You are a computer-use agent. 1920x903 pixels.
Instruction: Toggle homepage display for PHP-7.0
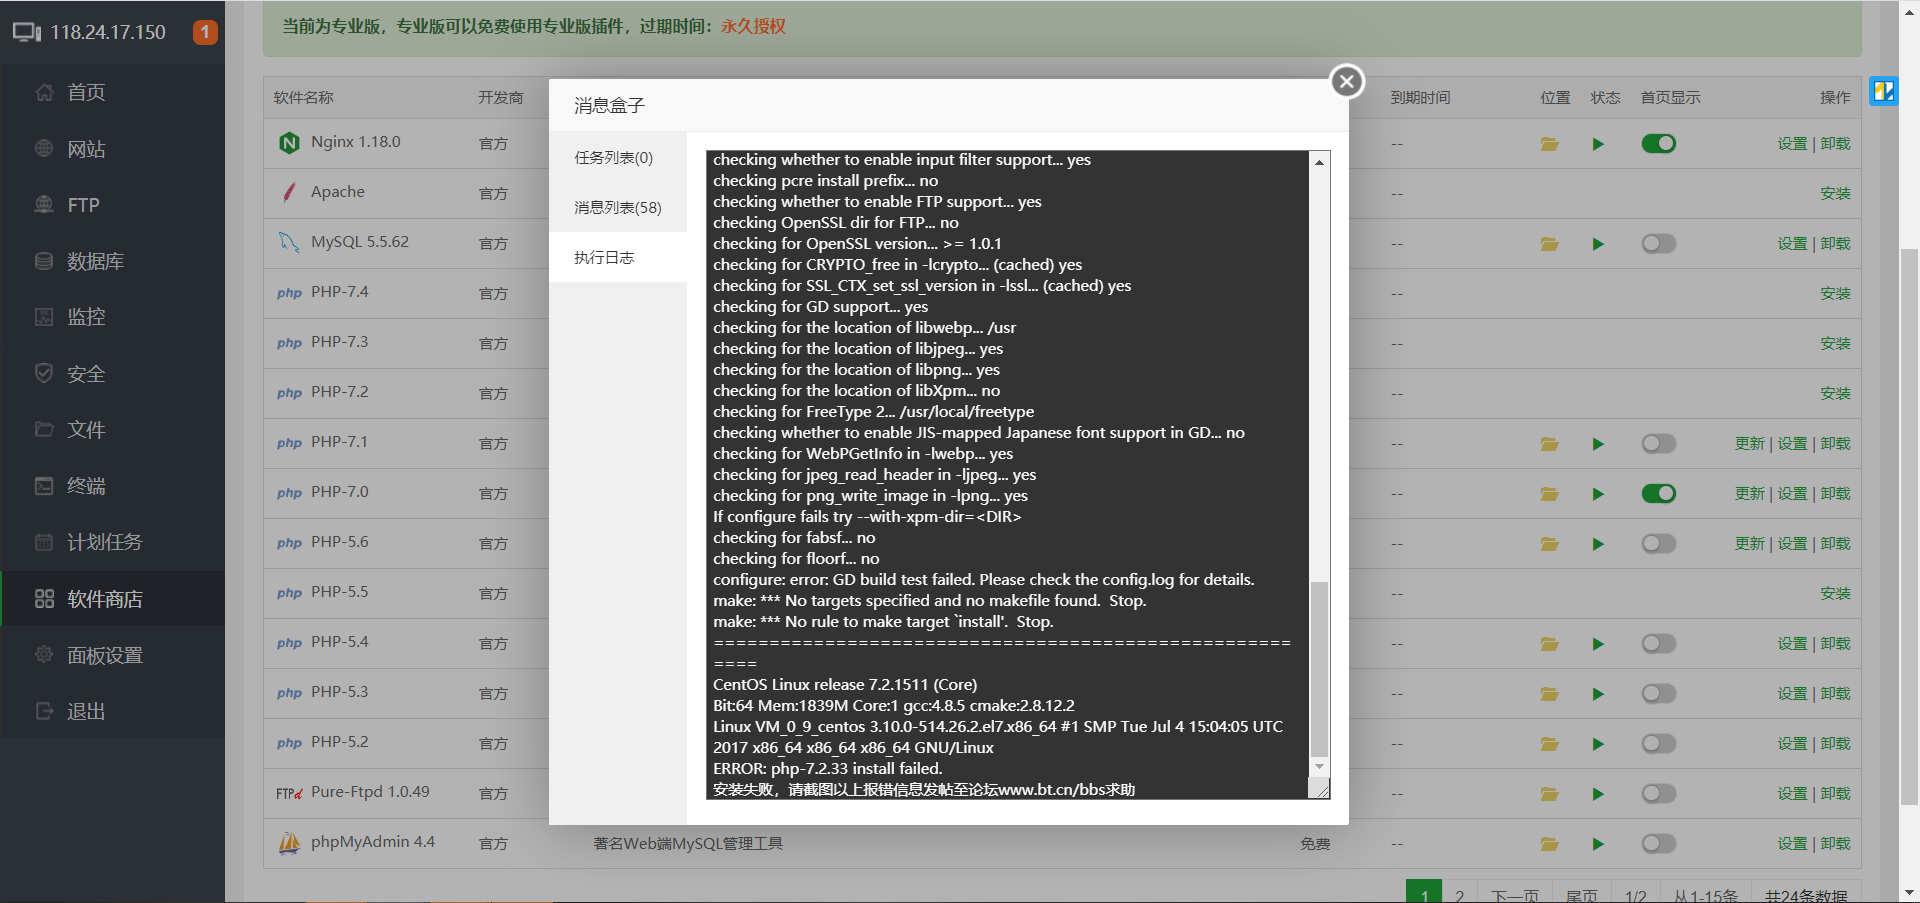(x=1658, y=493)
